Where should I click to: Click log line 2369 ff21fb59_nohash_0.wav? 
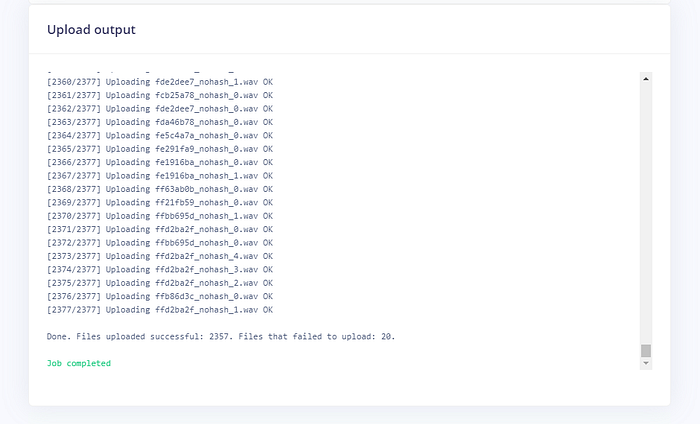[x=160, y=203]
